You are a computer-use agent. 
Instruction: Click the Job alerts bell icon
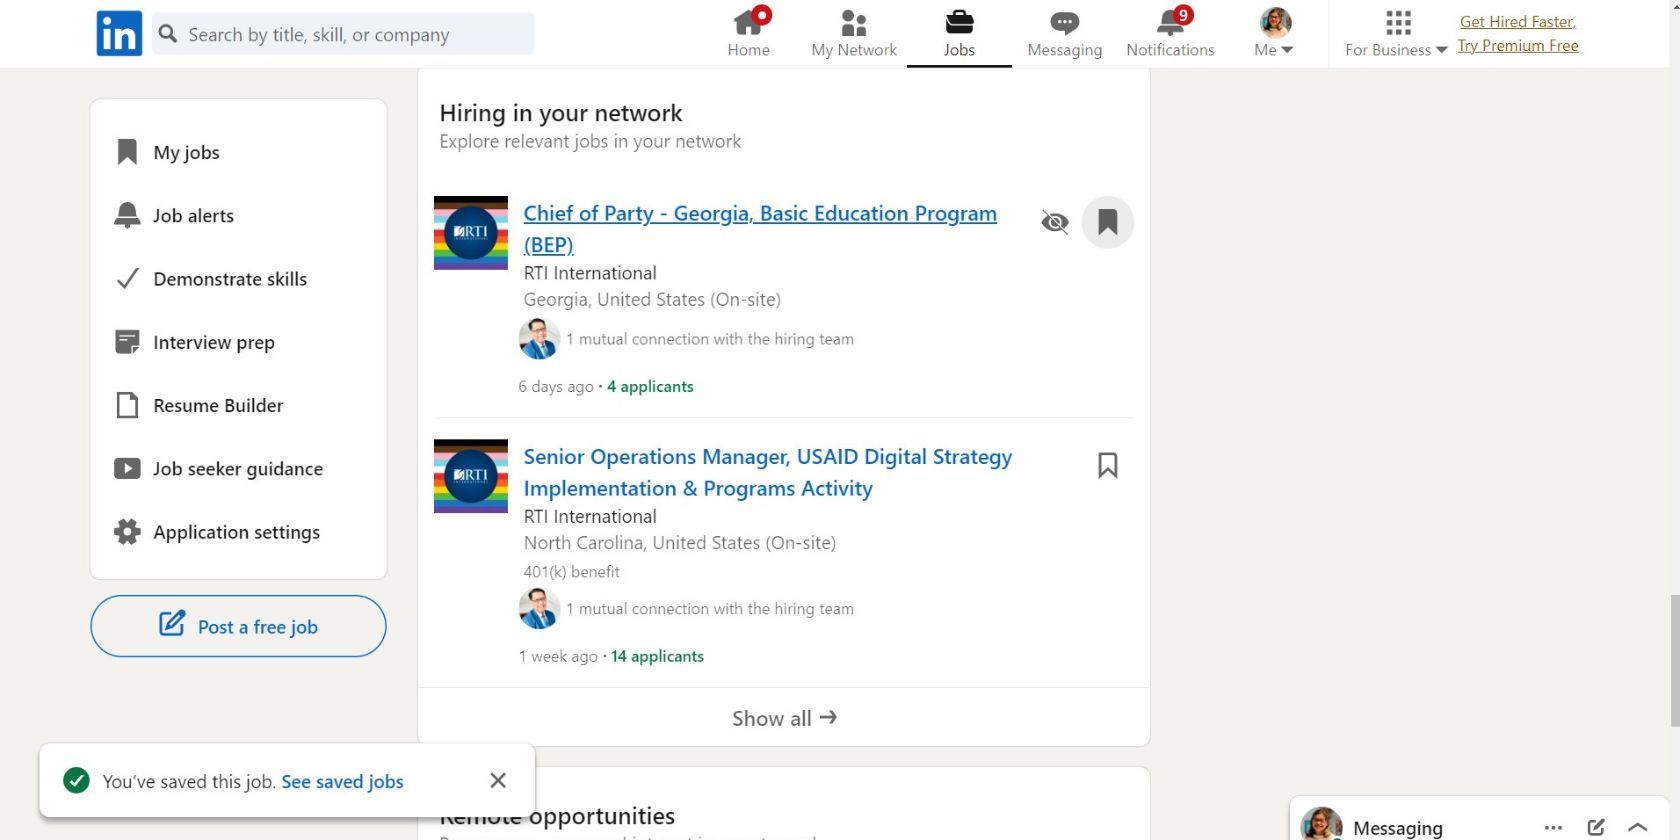[127, 215]
